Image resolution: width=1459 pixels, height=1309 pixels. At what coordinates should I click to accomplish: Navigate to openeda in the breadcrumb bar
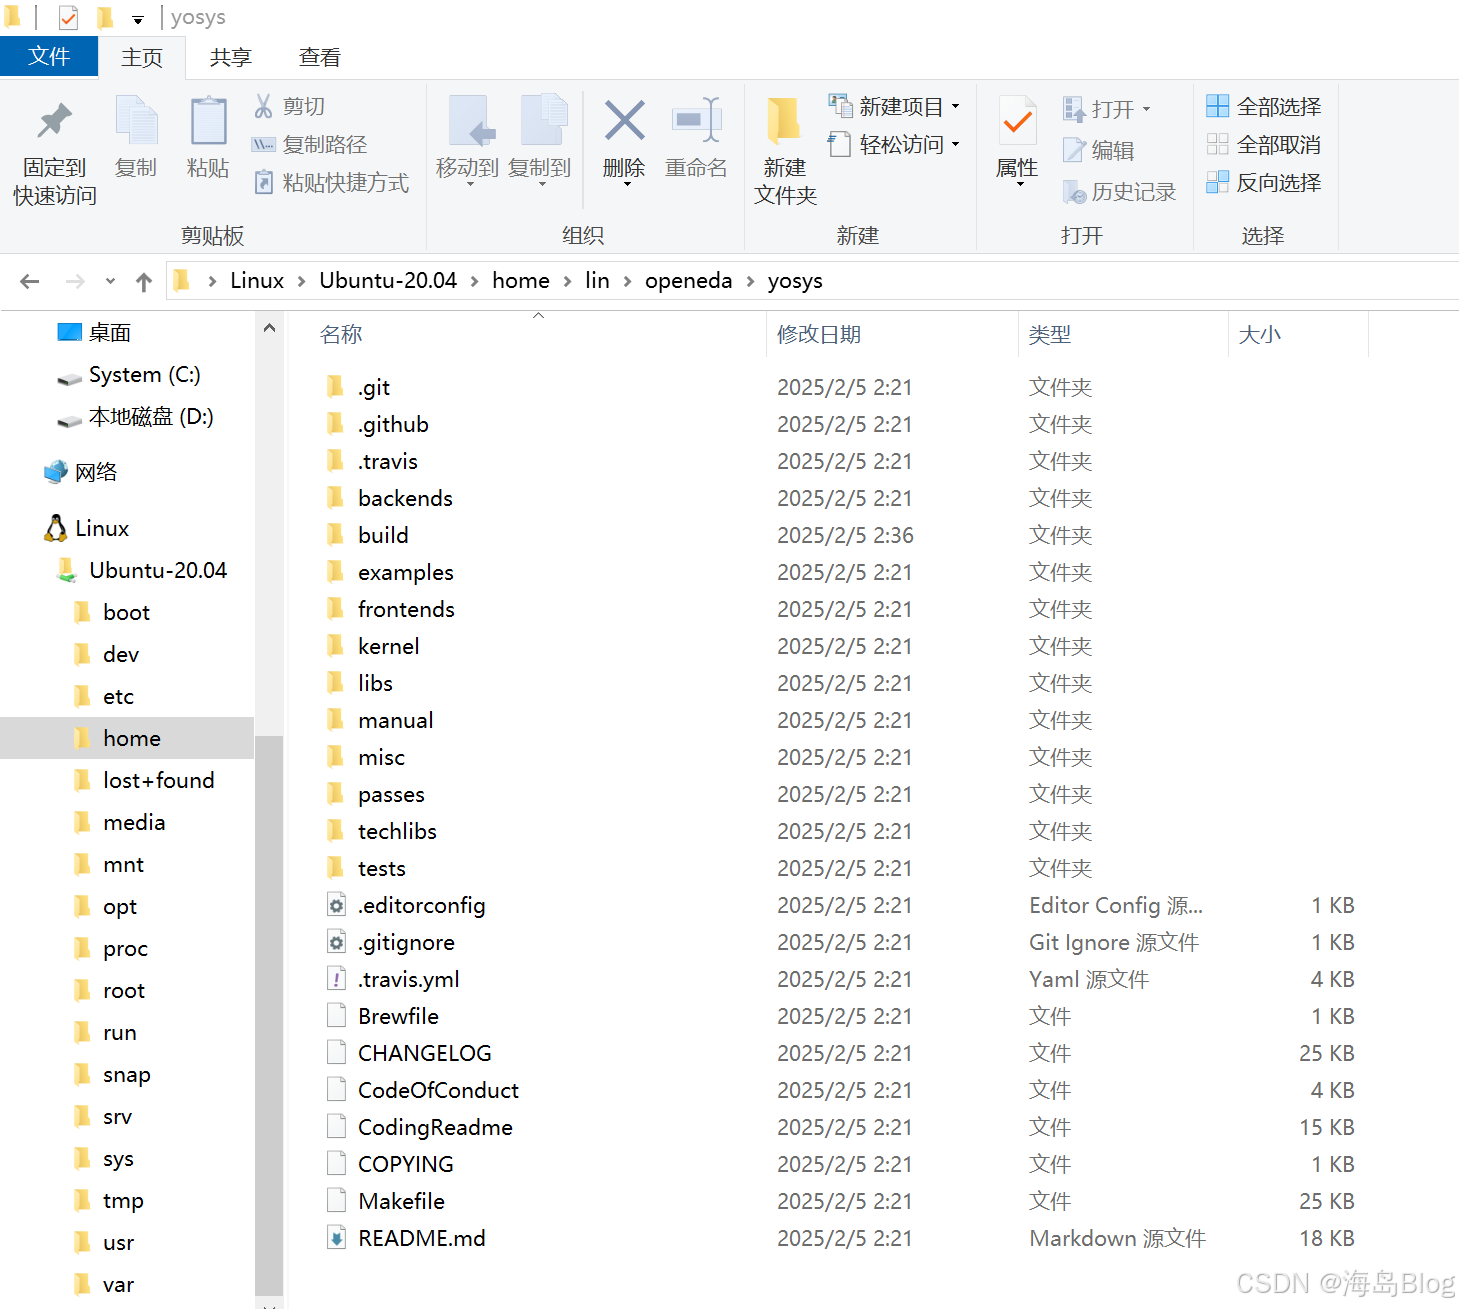pyautogui.click(x=688, y=280)
